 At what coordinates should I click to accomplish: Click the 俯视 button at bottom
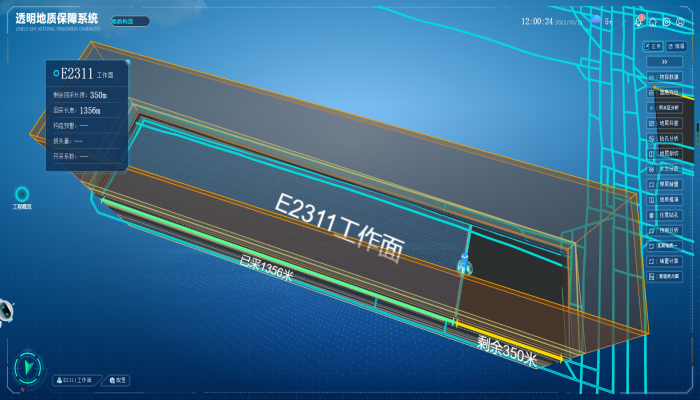119,380
